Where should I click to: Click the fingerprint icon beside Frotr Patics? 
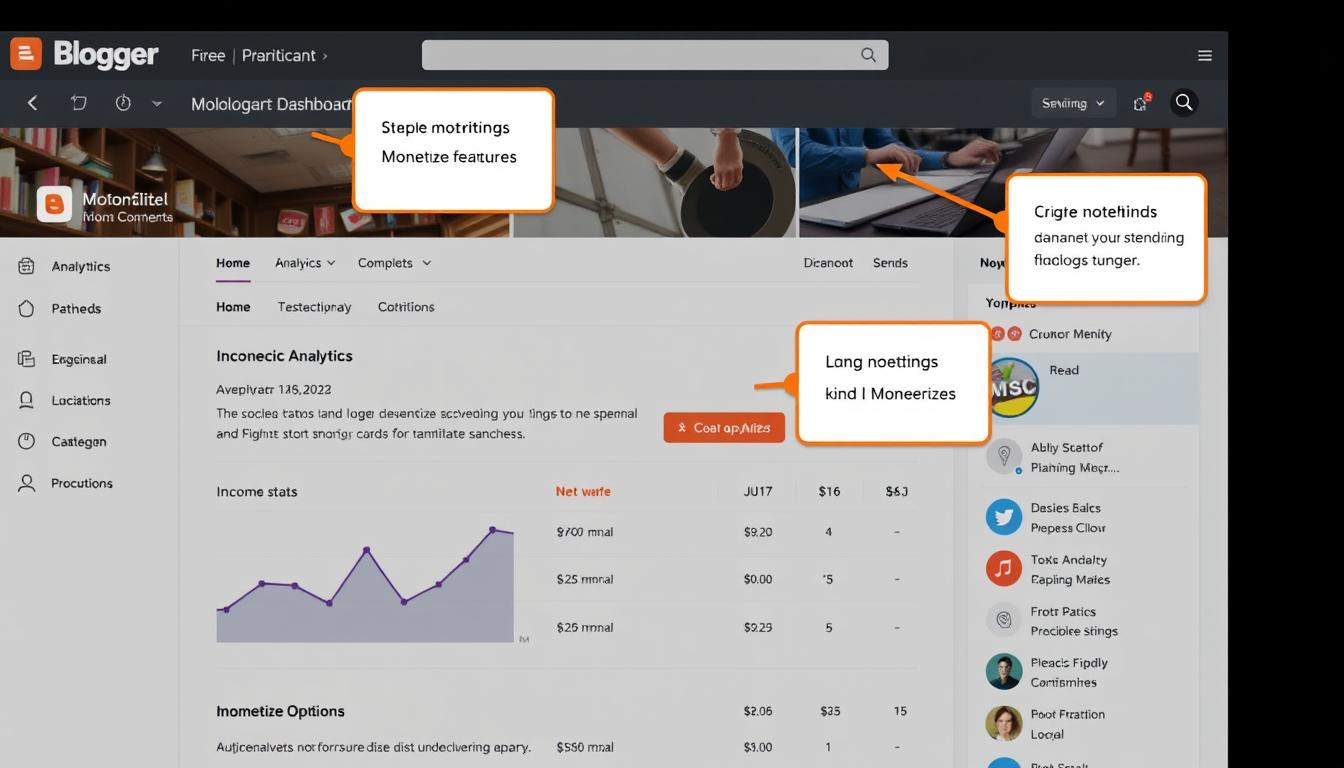[x=1004, y=620]
